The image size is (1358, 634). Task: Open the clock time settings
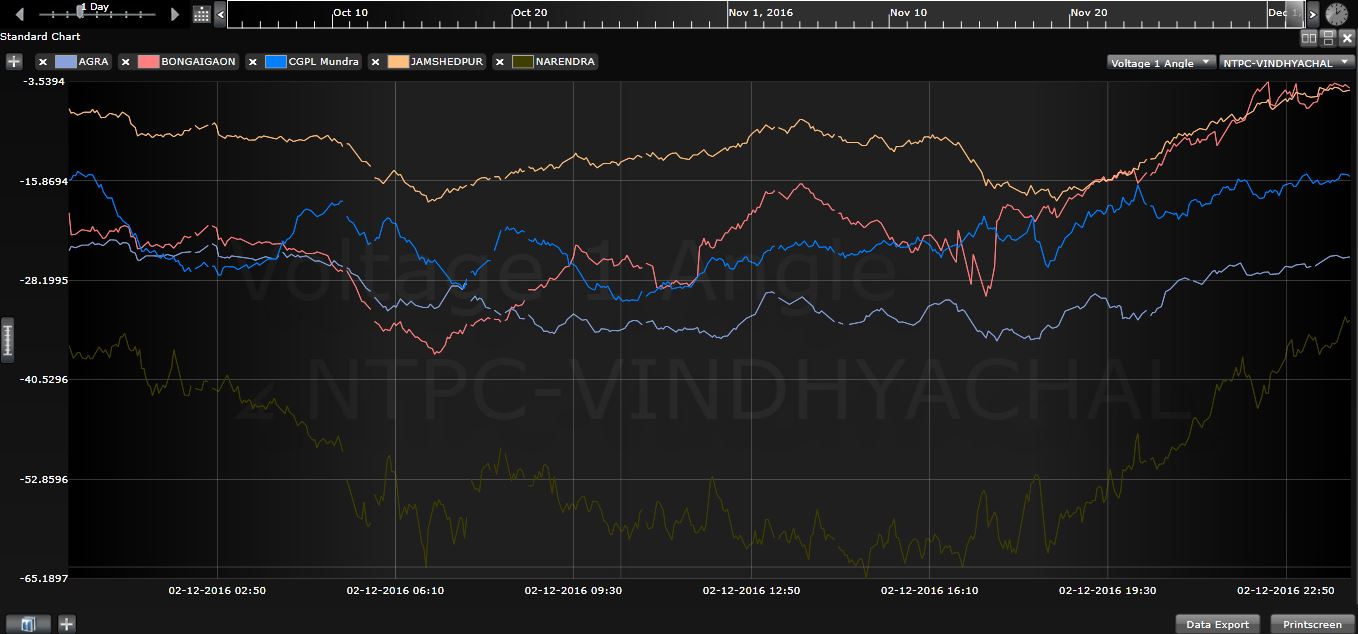pos(1336,13)
